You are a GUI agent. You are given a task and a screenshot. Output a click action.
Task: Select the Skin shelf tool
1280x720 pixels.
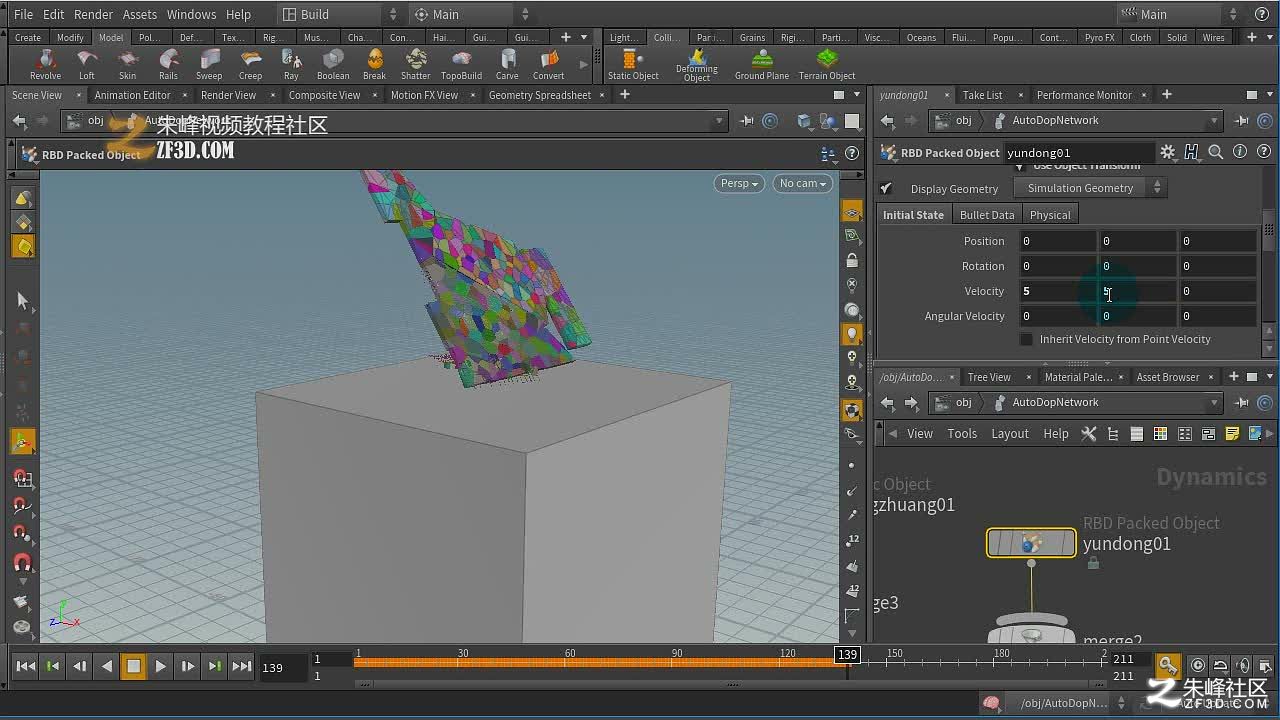pos(127,64)
